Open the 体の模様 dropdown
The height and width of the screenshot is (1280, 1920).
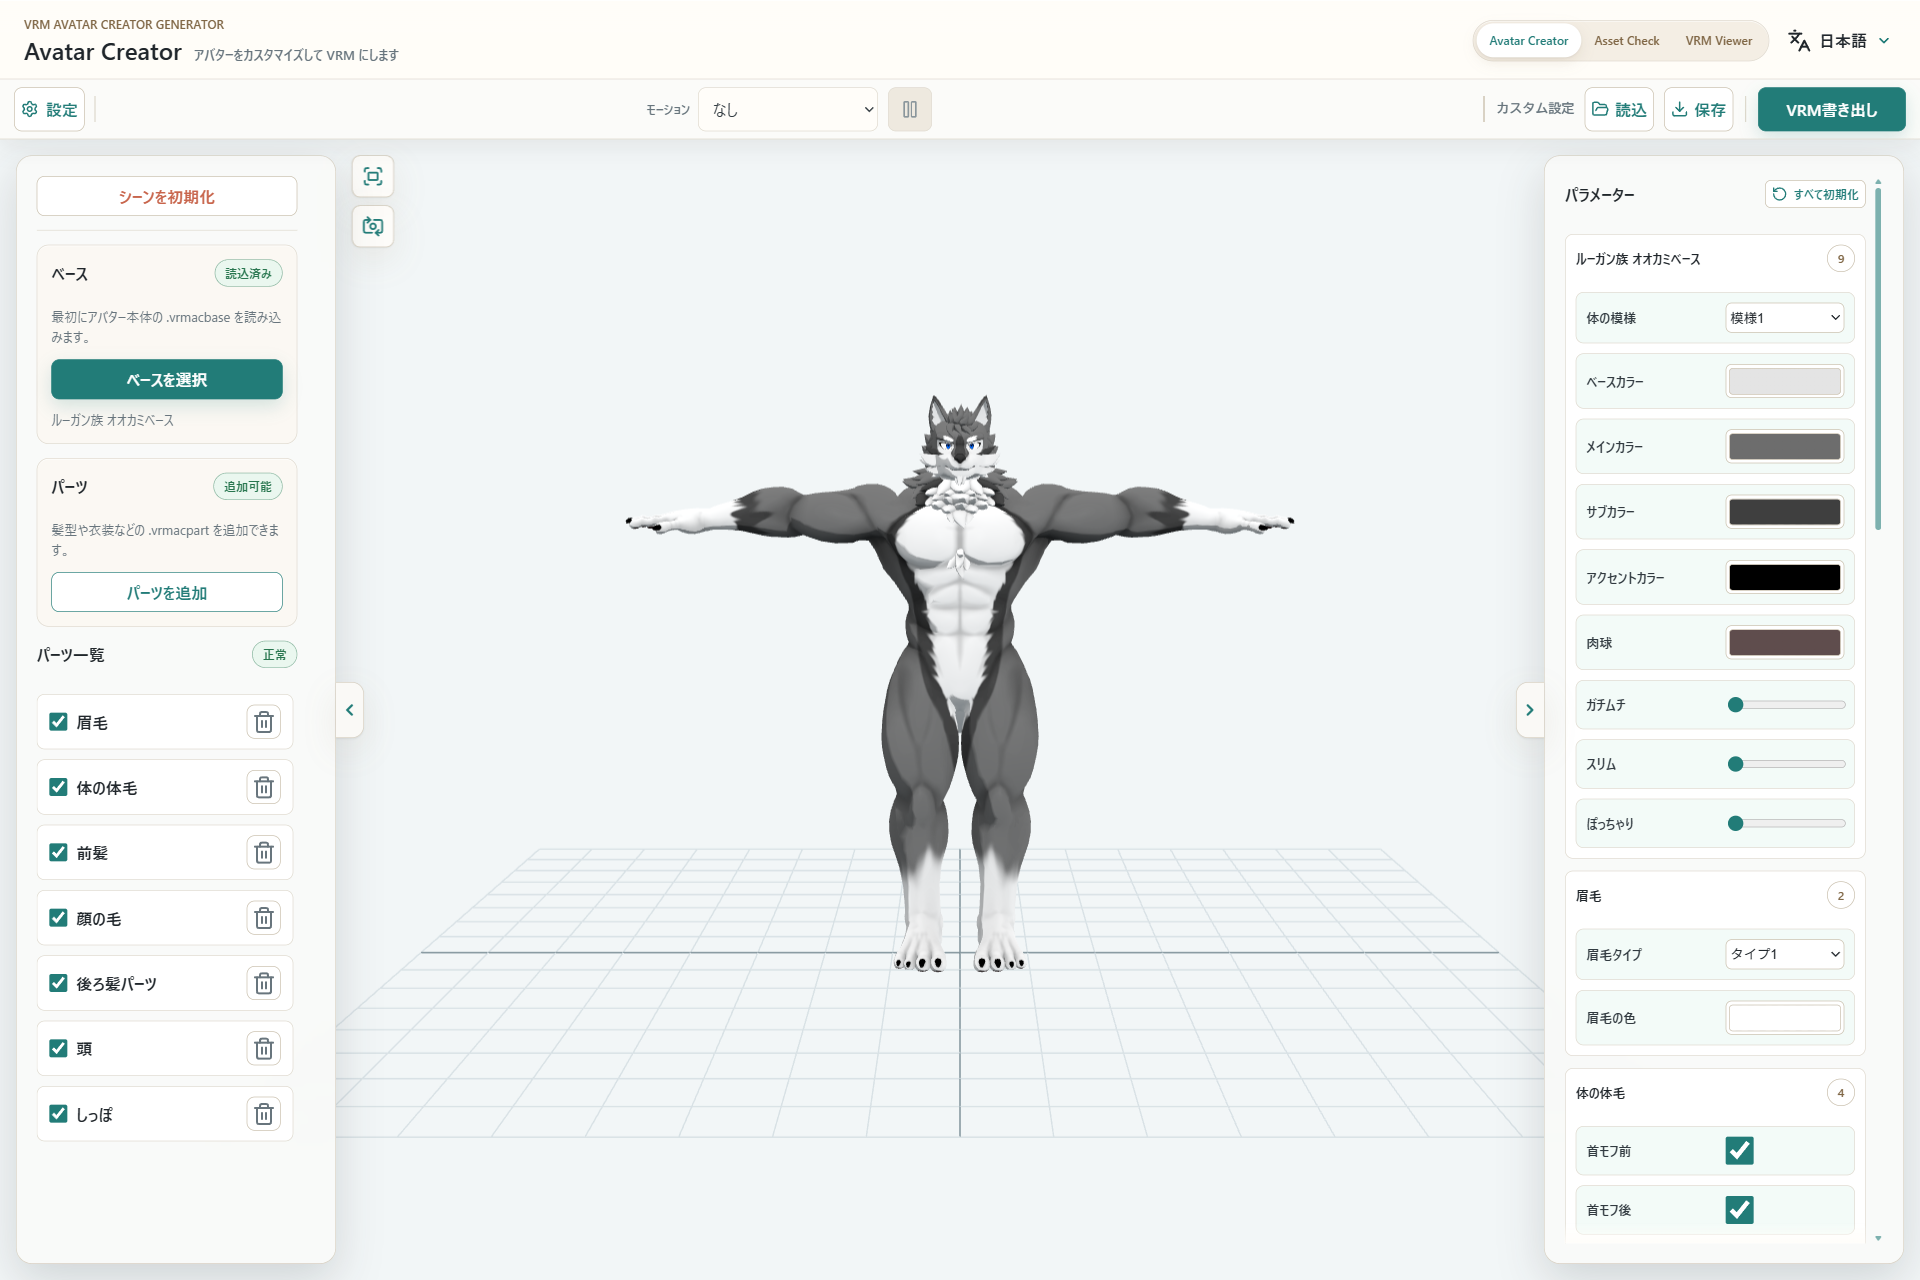pyautogui.click(x=1785, y=318)
